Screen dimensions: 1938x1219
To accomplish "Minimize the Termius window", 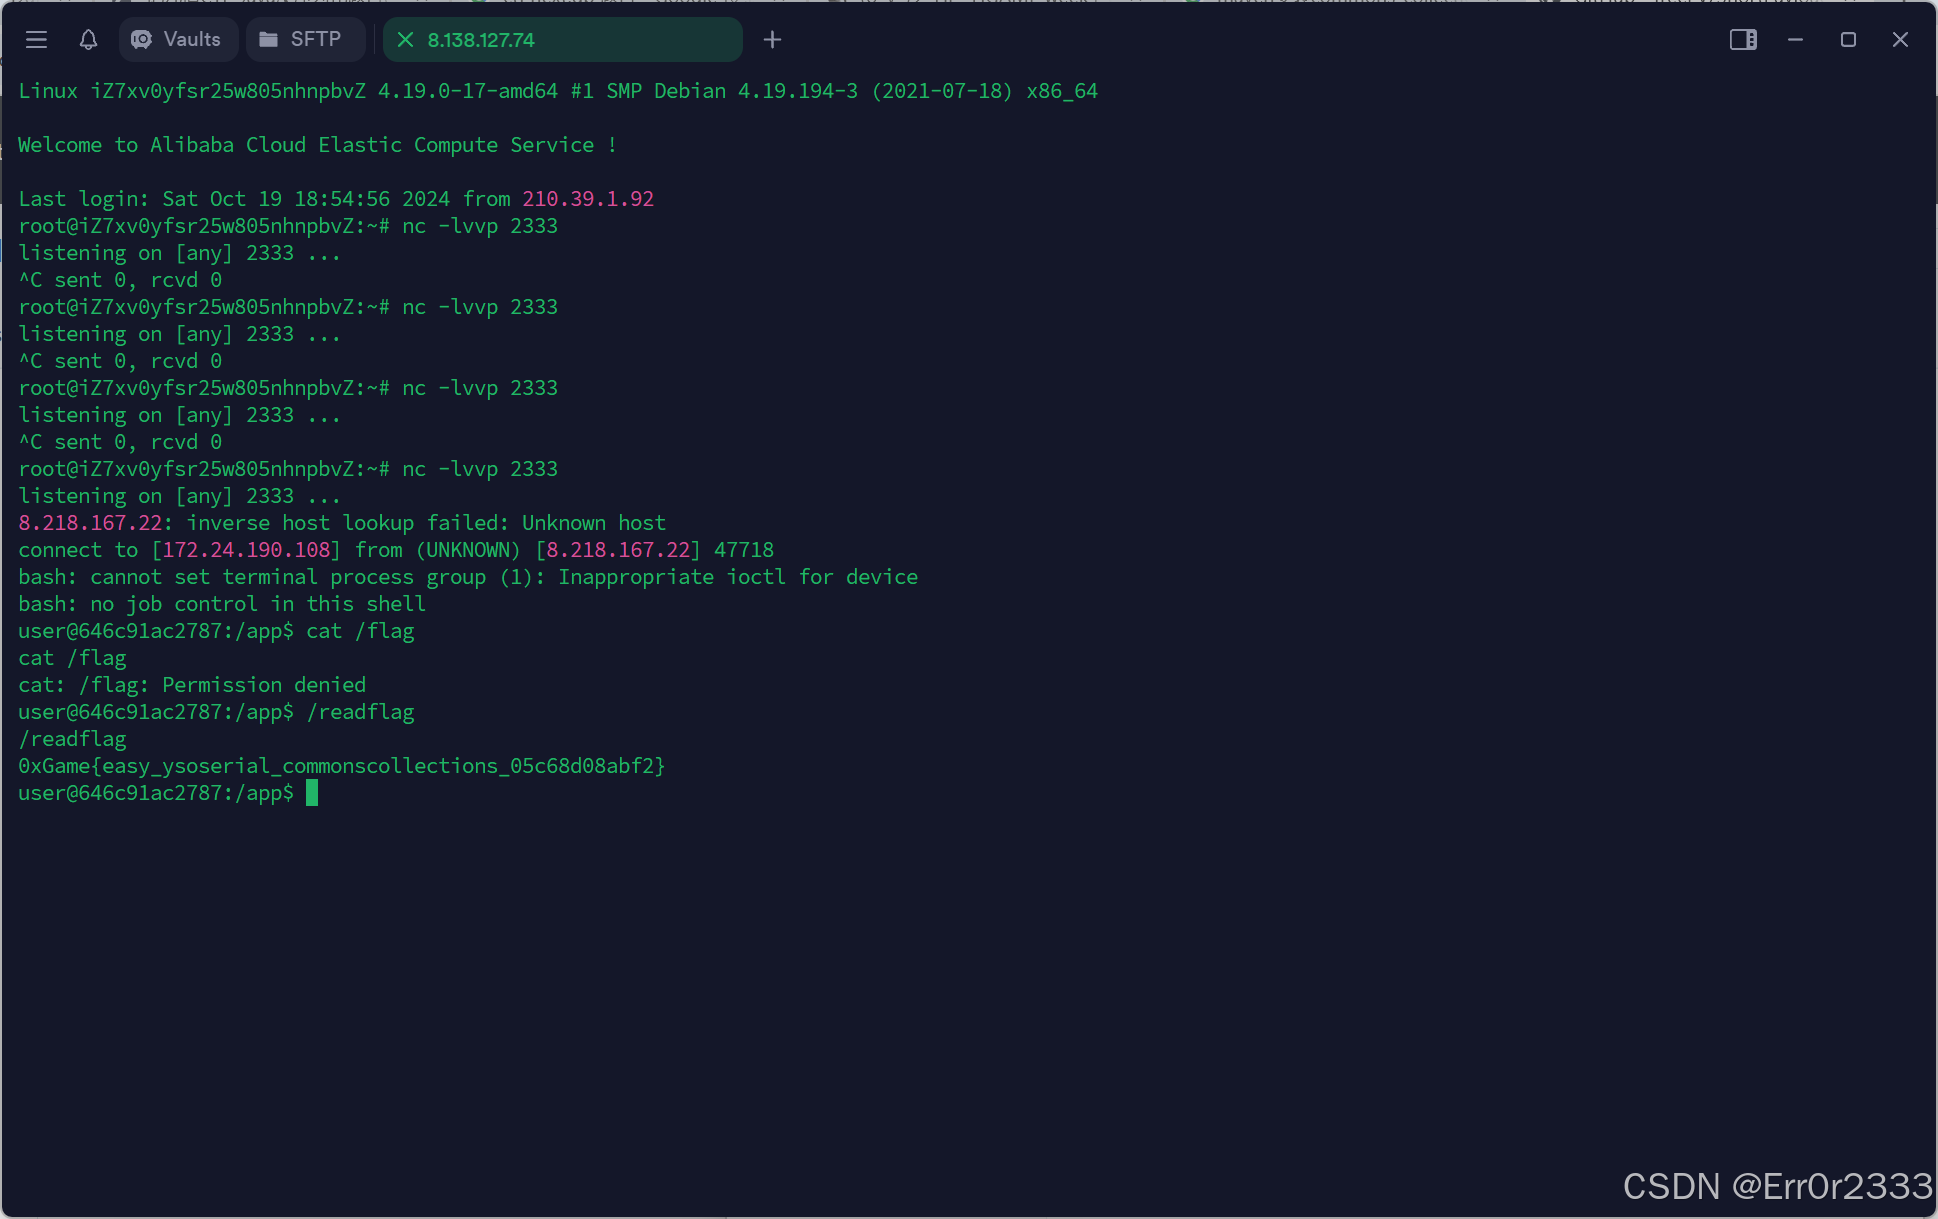I will point(1795,40).
